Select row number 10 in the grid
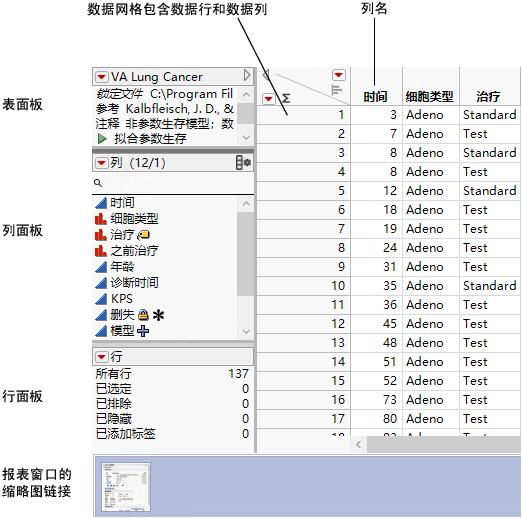Viewport: 523px width, 519px height. coord(303,286)
